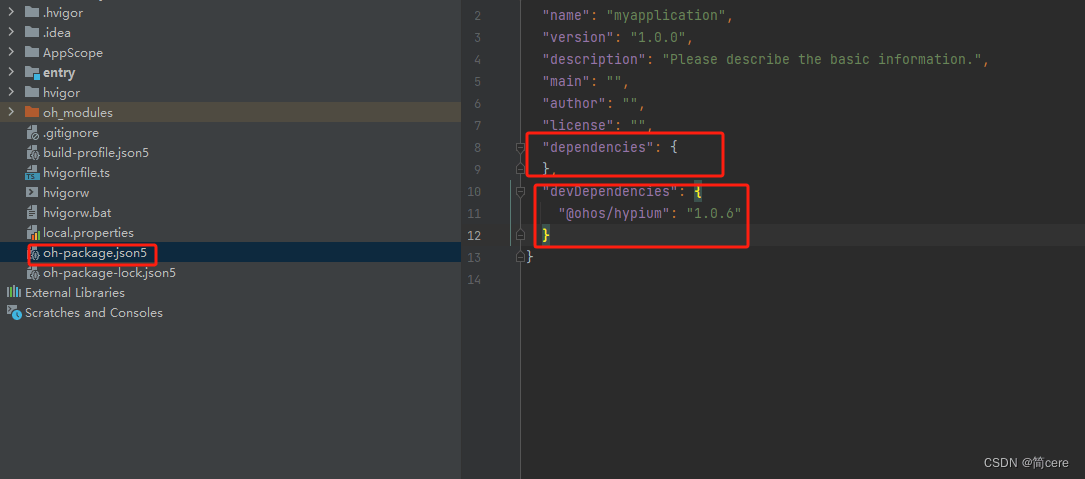Expand the .hvigor folder chevron
The width and height of the screenshot is (1085, 479).
(11, 12)
